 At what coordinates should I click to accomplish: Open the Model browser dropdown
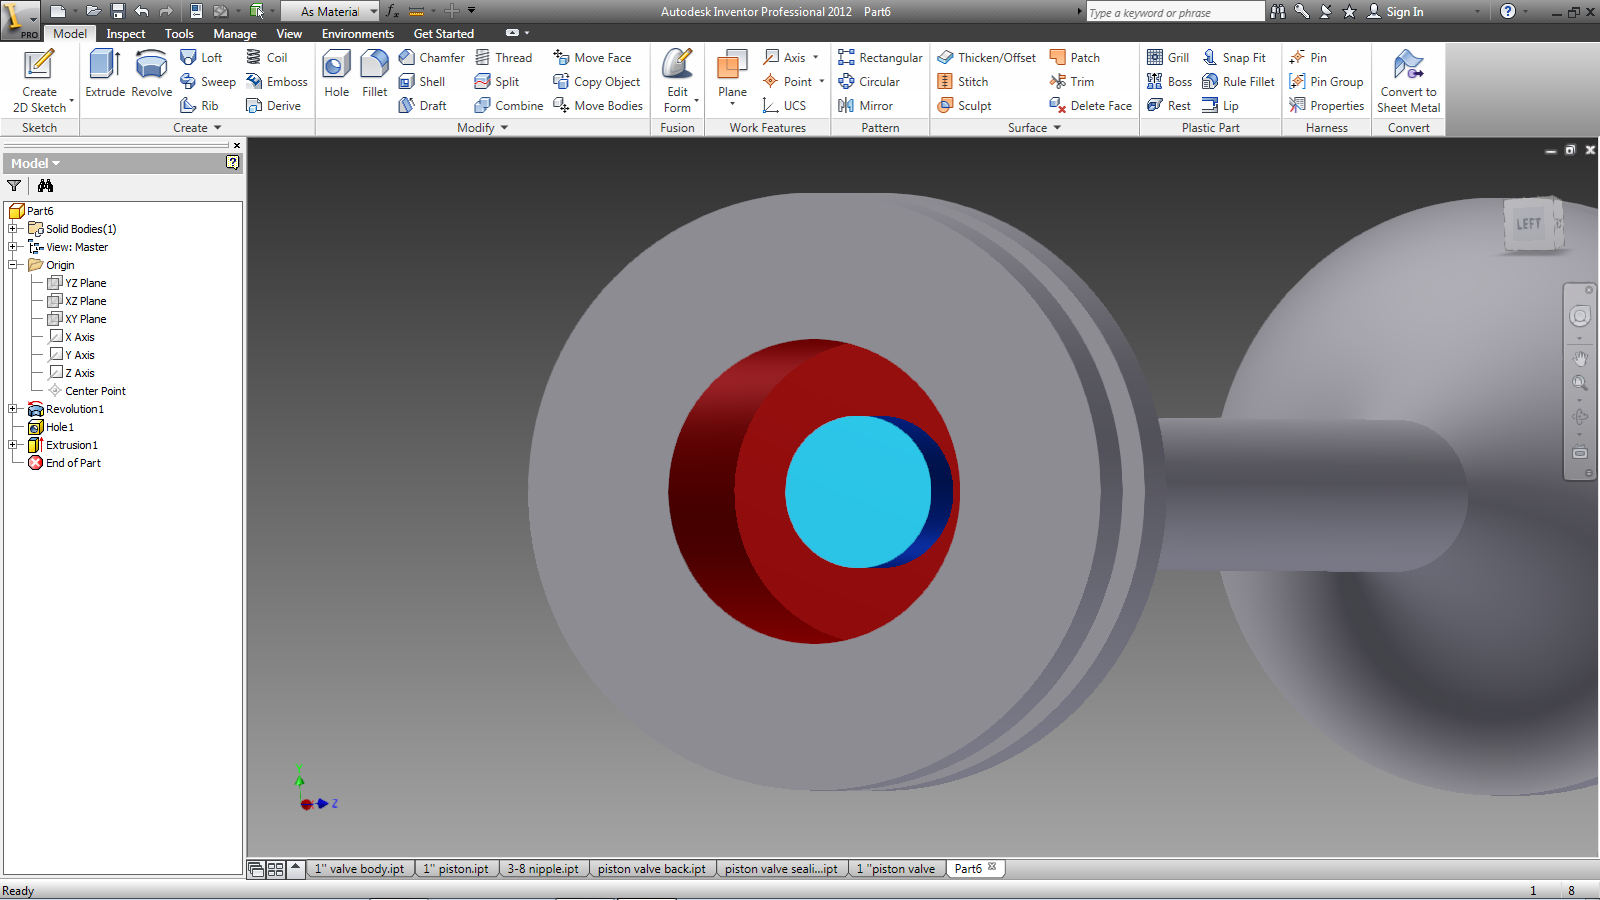(x=36, y=163)
